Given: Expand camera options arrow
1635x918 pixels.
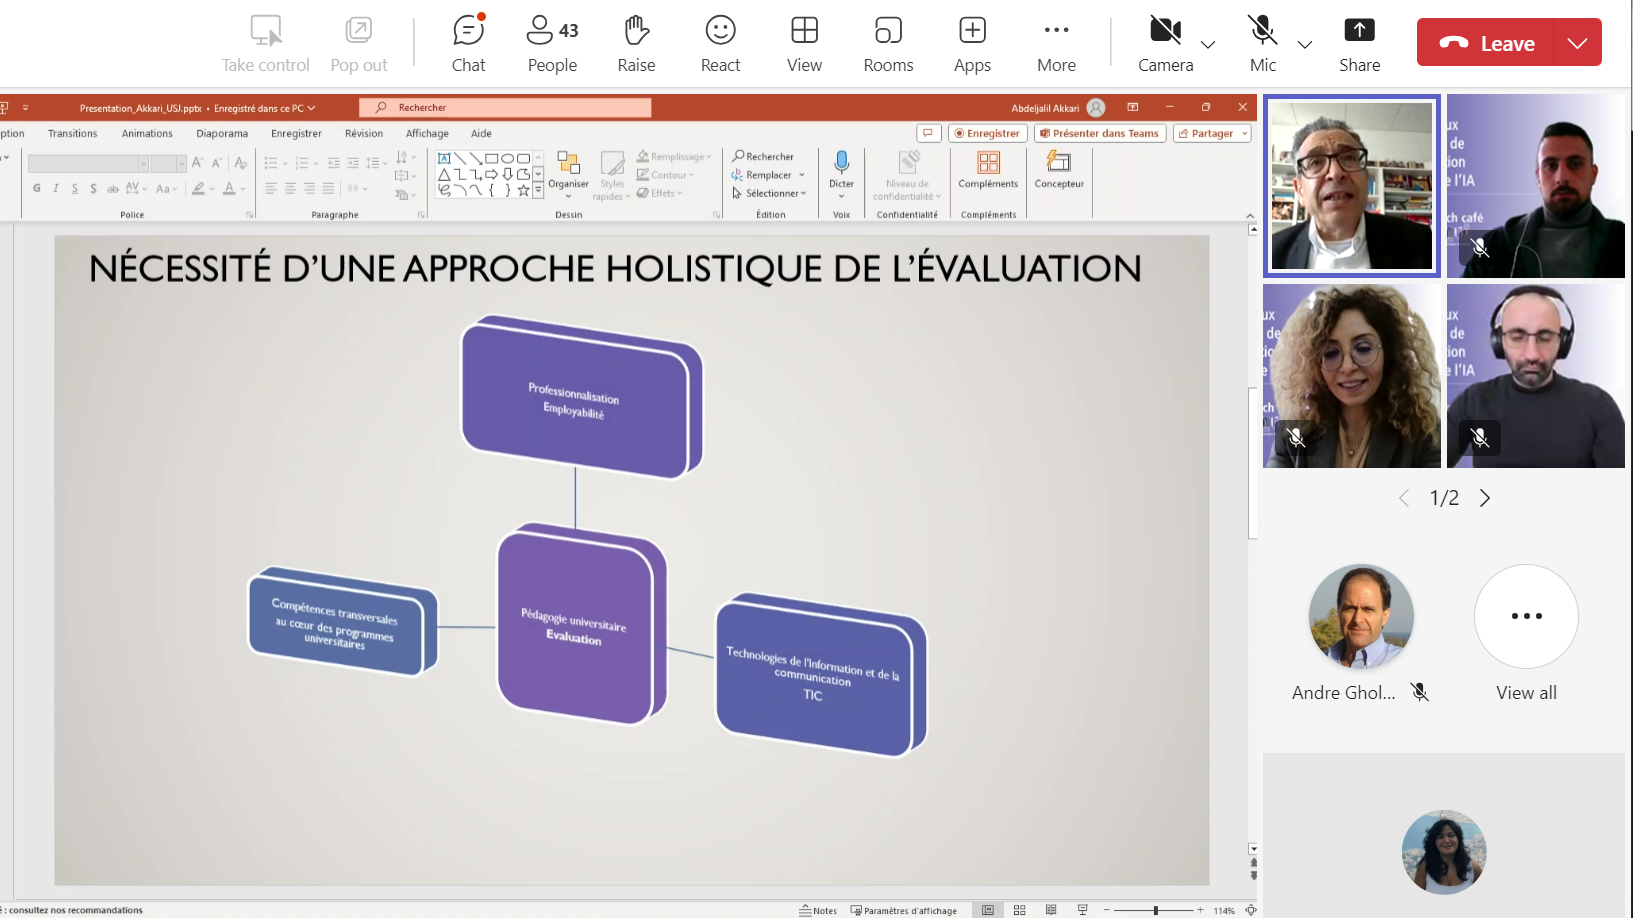Looking at the screenshot, I should tap(1208, 44).
